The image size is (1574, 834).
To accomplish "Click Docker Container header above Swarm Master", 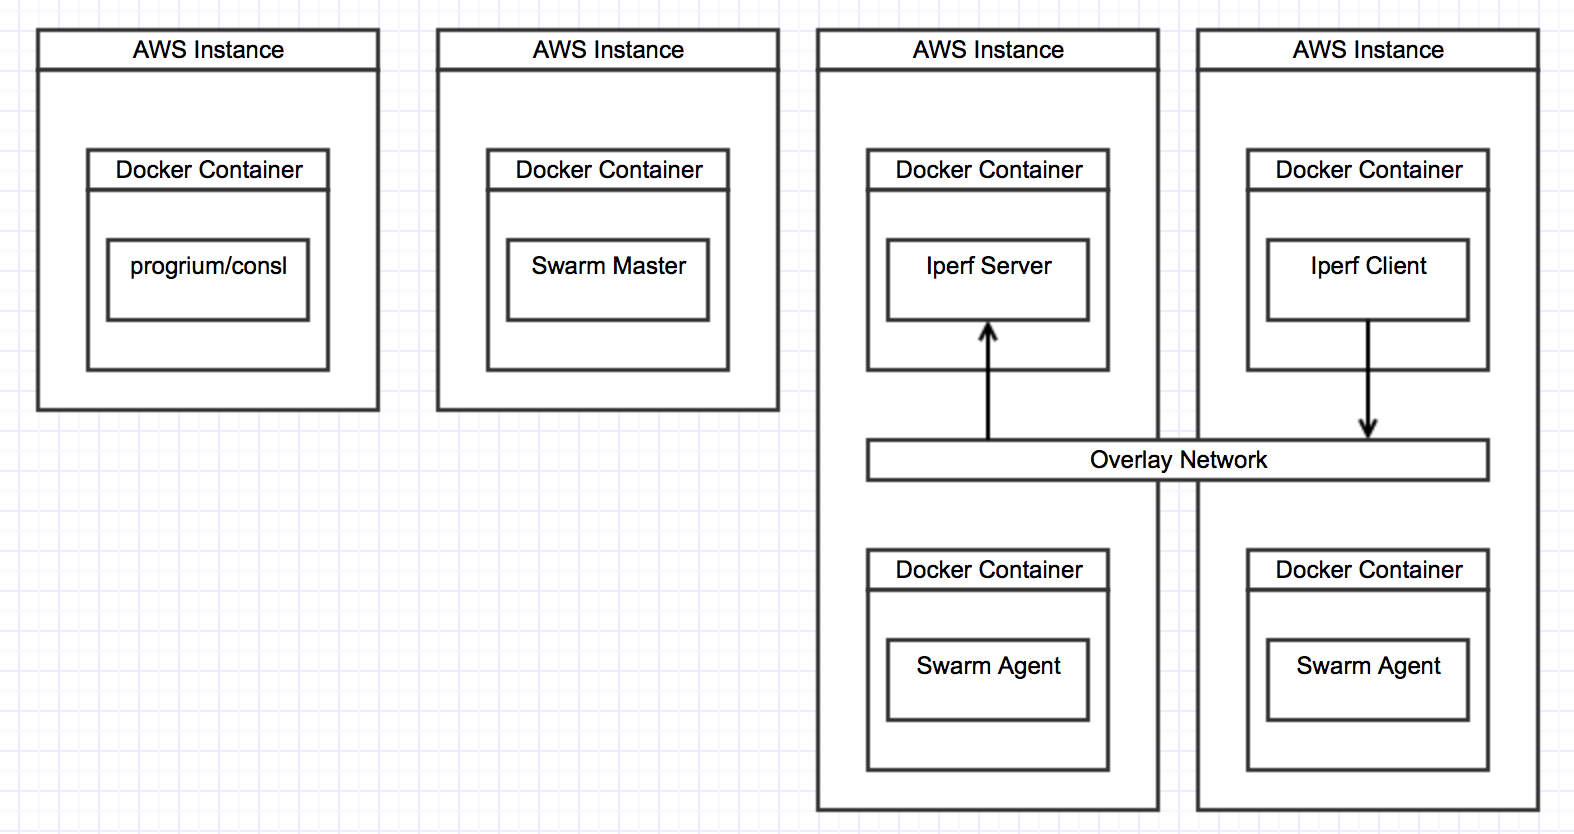I will coord(608,170).
